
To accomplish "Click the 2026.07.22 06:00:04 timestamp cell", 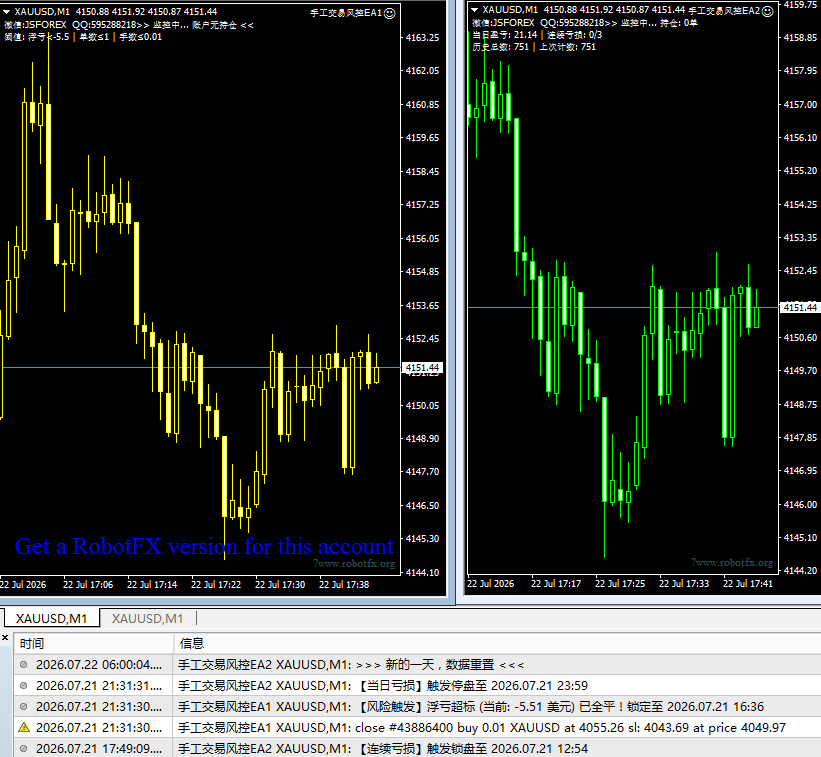I will [99, 664].
